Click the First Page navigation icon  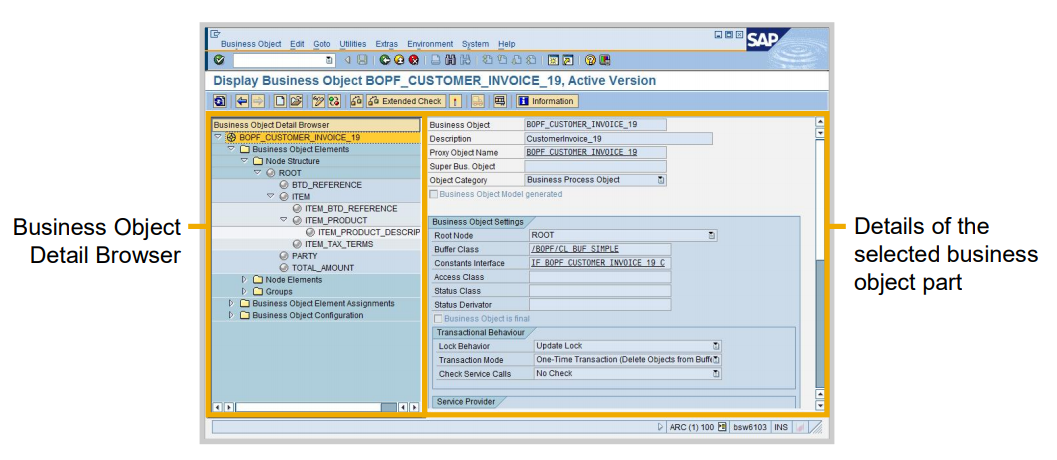point(487,60)
